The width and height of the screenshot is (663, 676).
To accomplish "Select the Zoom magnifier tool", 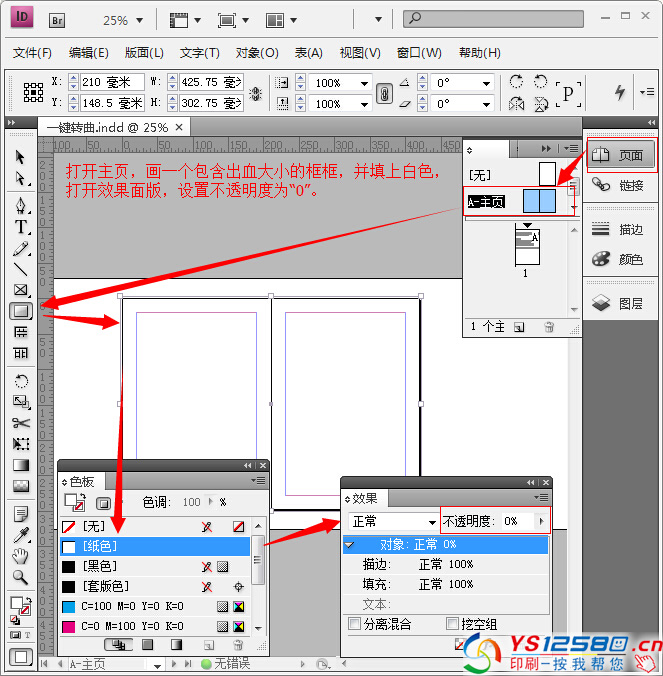I will [x=20, y=577].
